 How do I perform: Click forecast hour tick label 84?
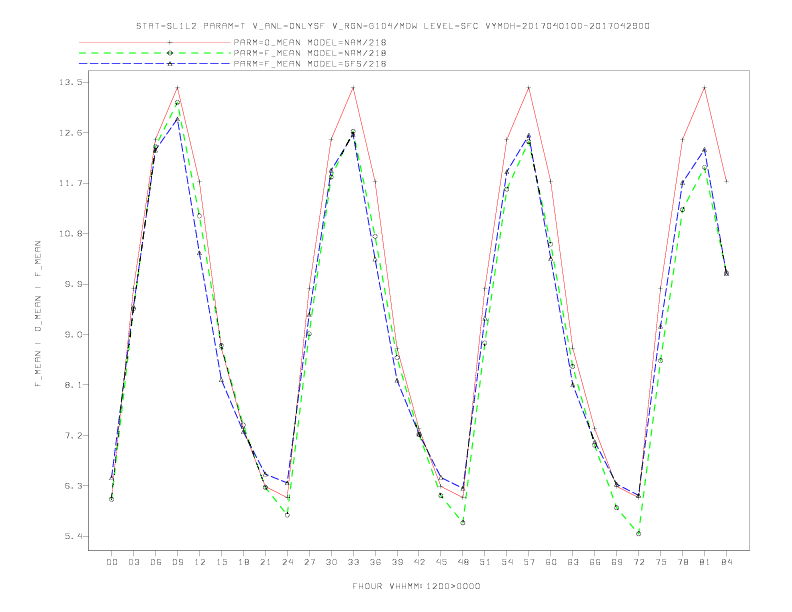726,562
